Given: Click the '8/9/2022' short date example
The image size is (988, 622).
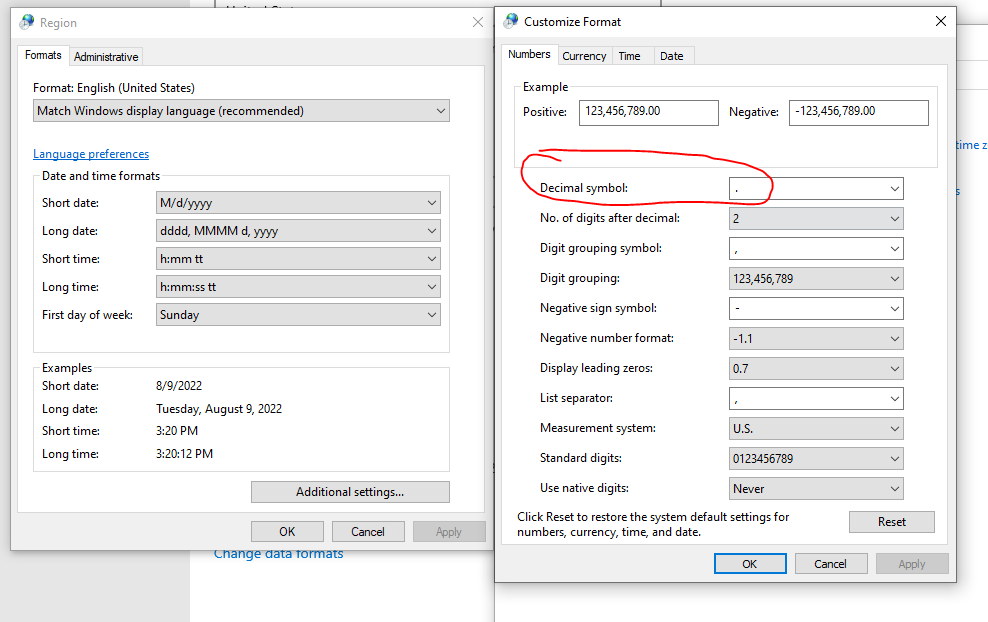Looking at the screenshot, I should [179, 386].
